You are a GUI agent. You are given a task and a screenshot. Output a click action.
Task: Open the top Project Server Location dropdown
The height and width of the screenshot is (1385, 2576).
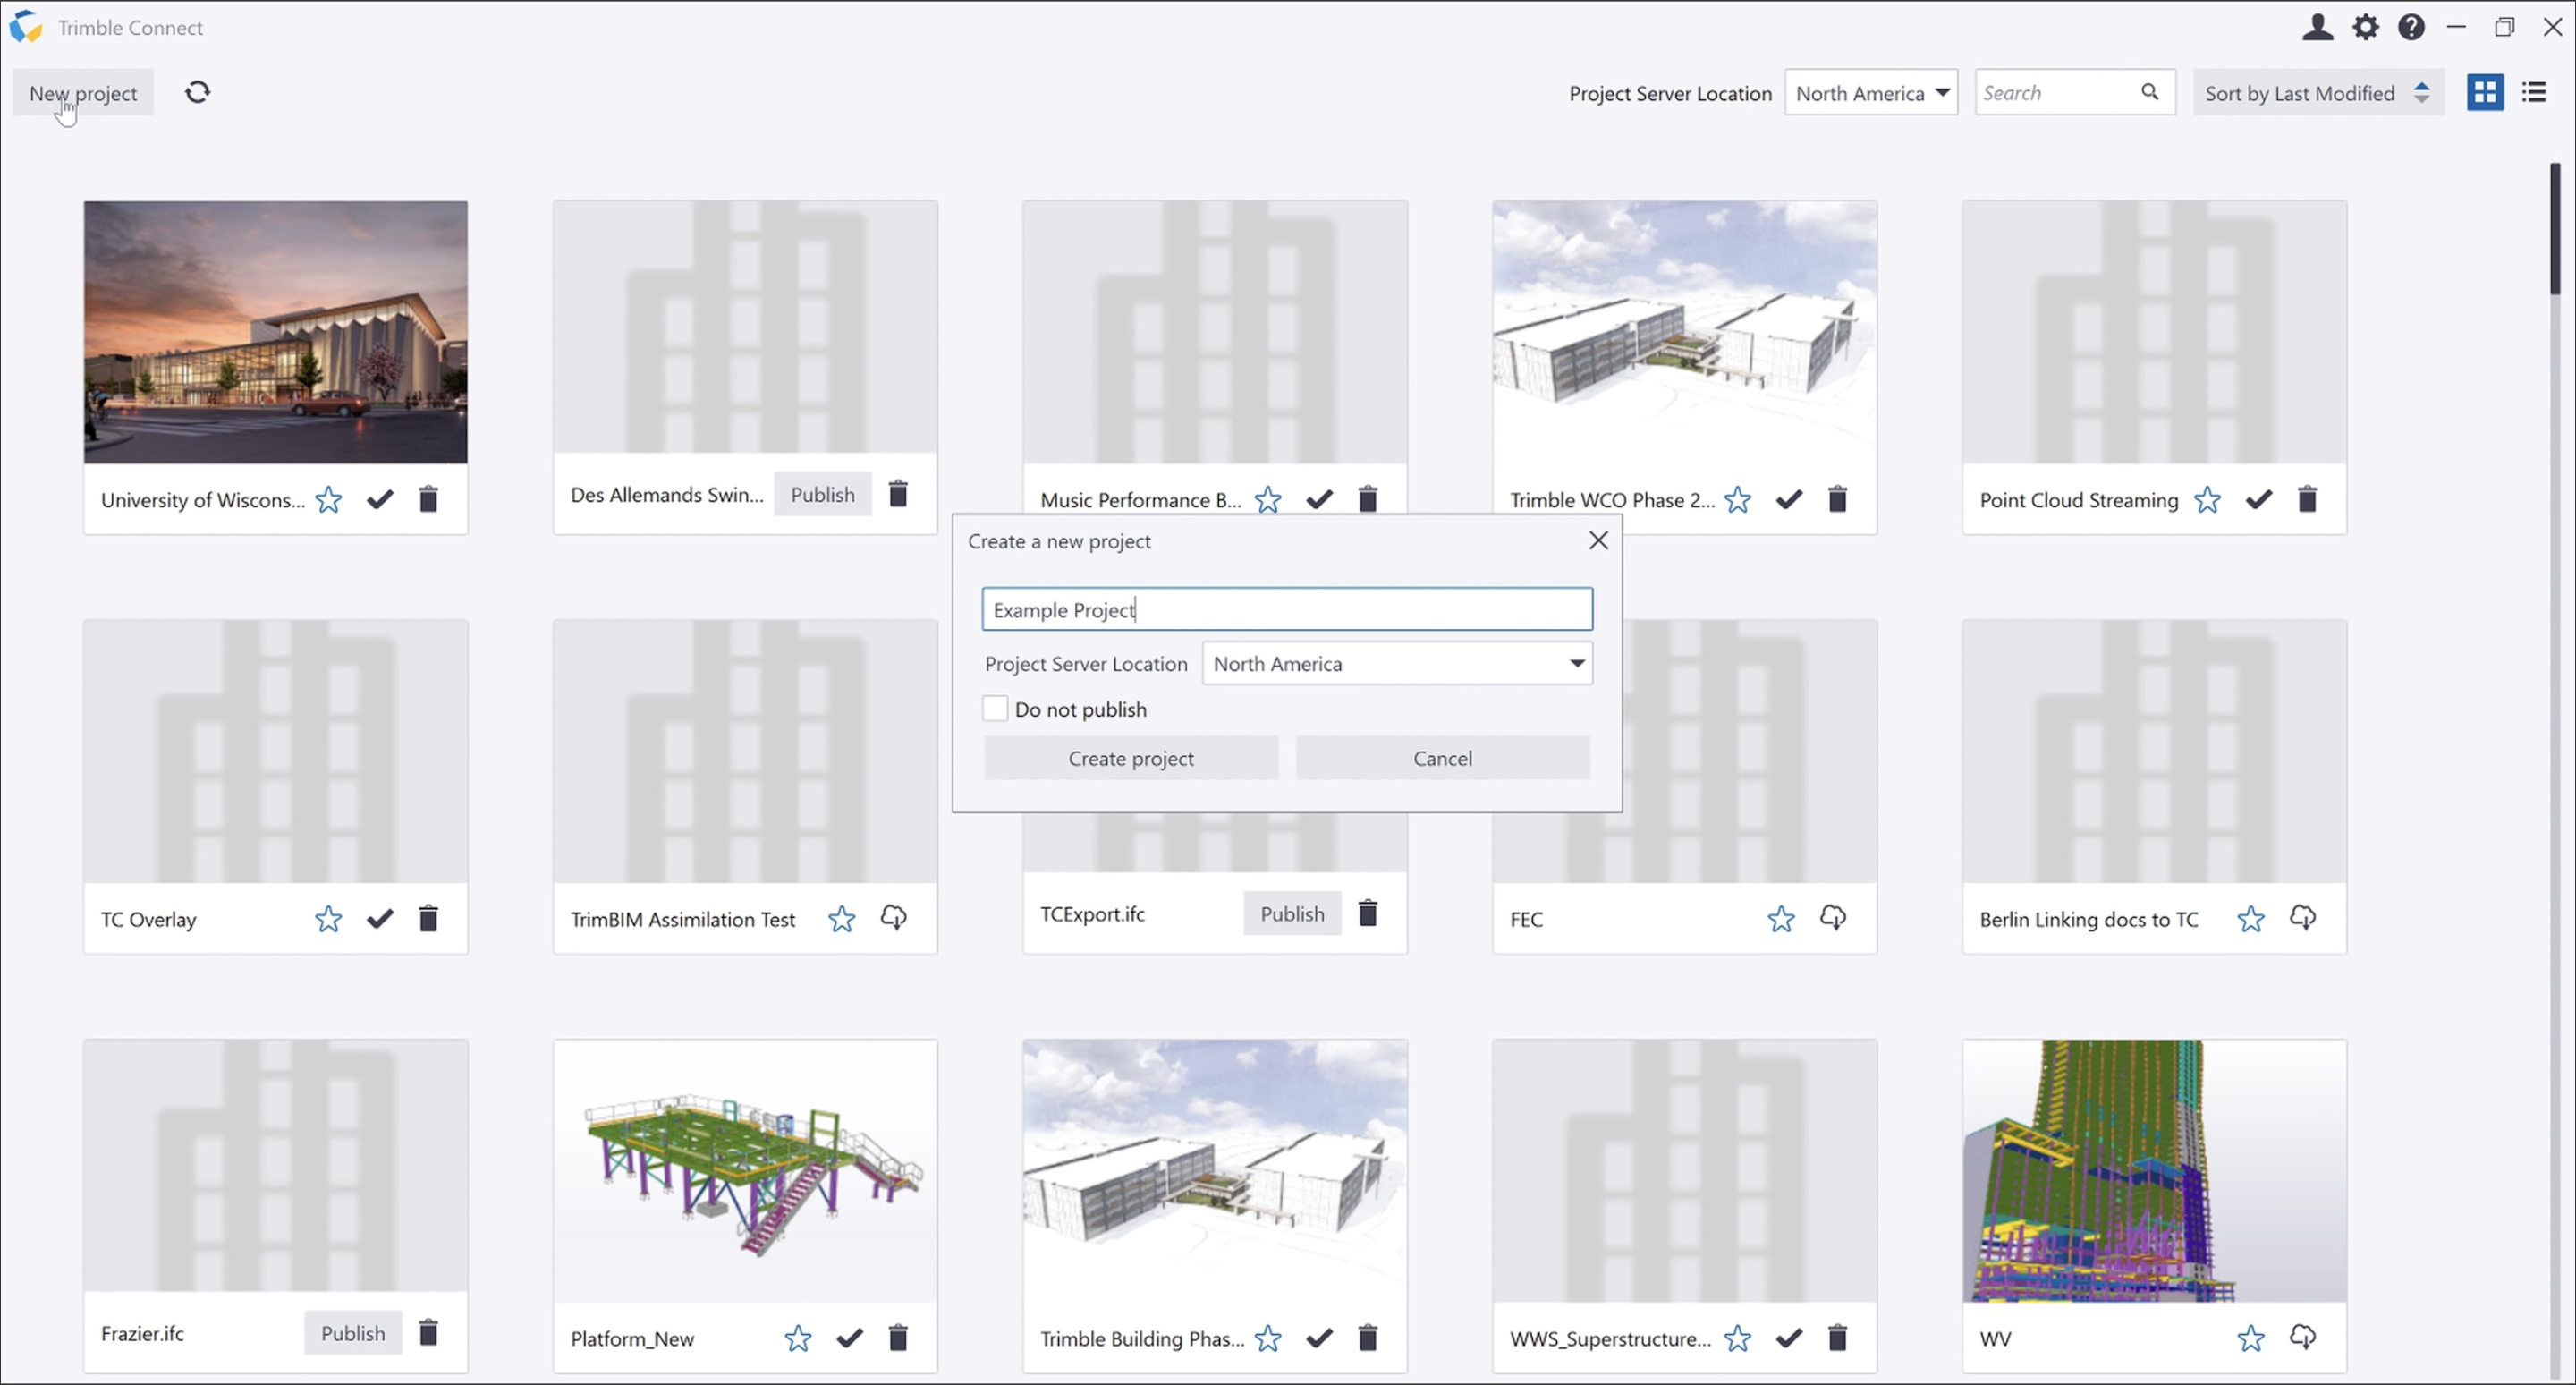1871,92
